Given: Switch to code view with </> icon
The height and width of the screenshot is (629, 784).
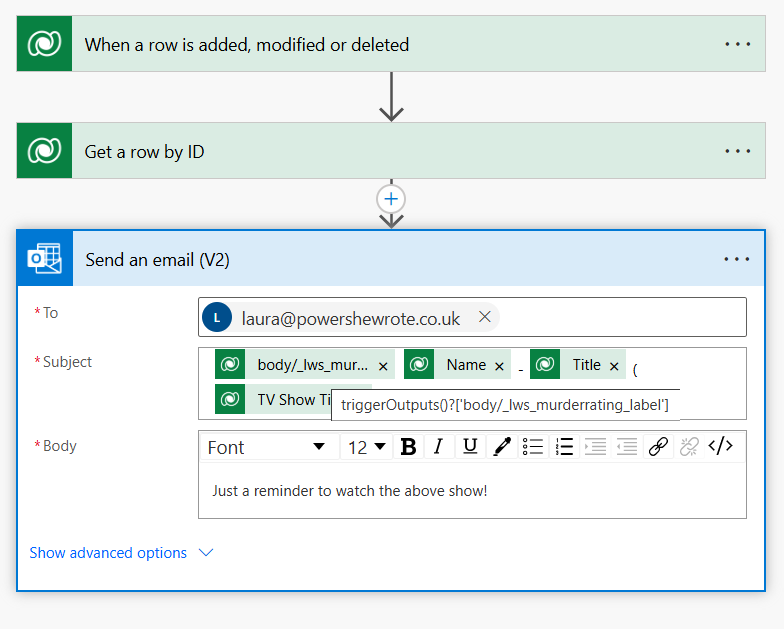Looking at the screenshot, I should pos(720,446).
